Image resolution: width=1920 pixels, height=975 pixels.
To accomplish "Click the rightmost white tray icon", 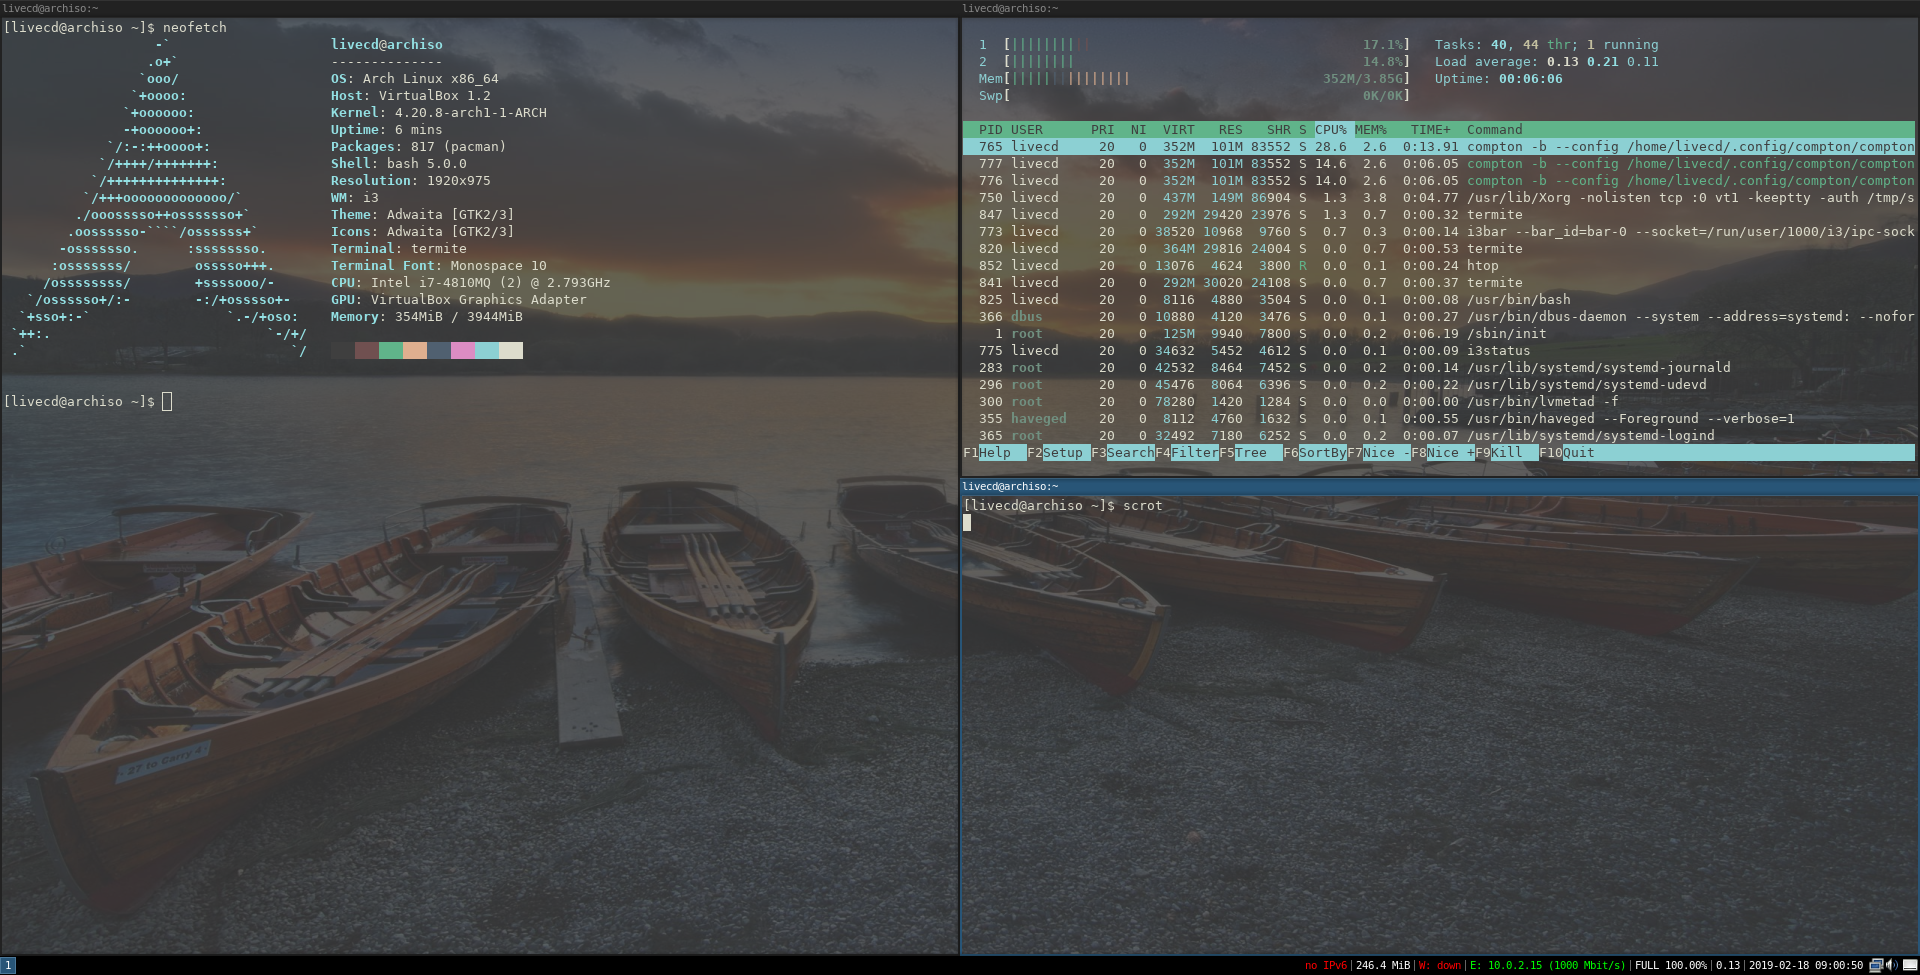I will click(x=1909, y=965).
